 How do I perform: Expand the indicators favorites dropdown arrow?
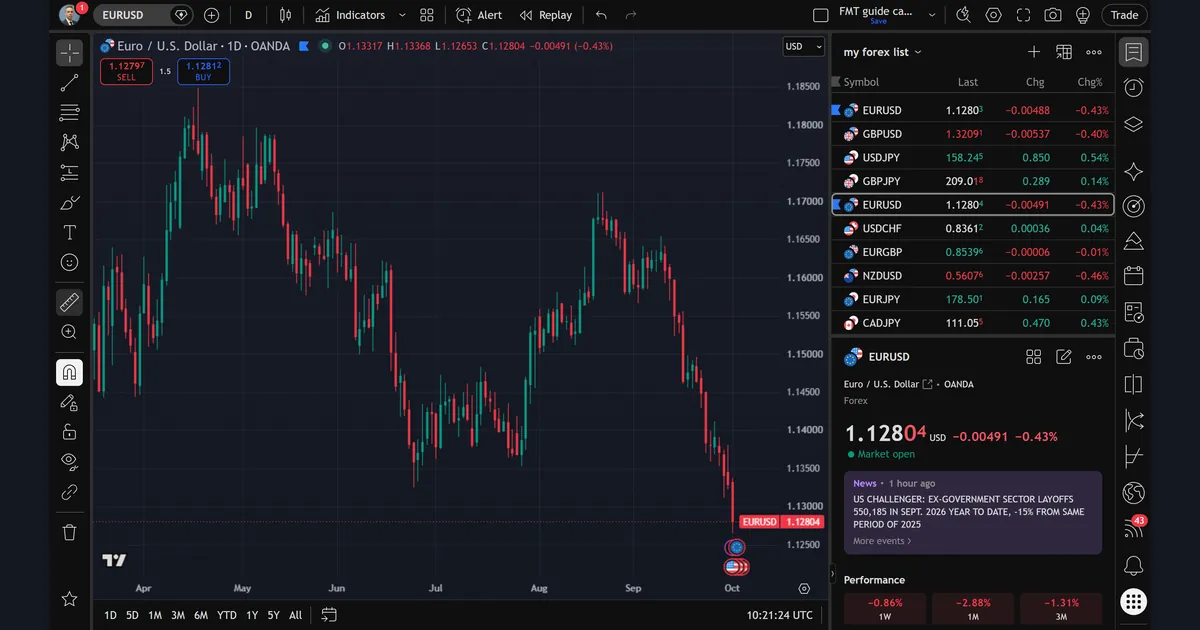coord(402,15)
